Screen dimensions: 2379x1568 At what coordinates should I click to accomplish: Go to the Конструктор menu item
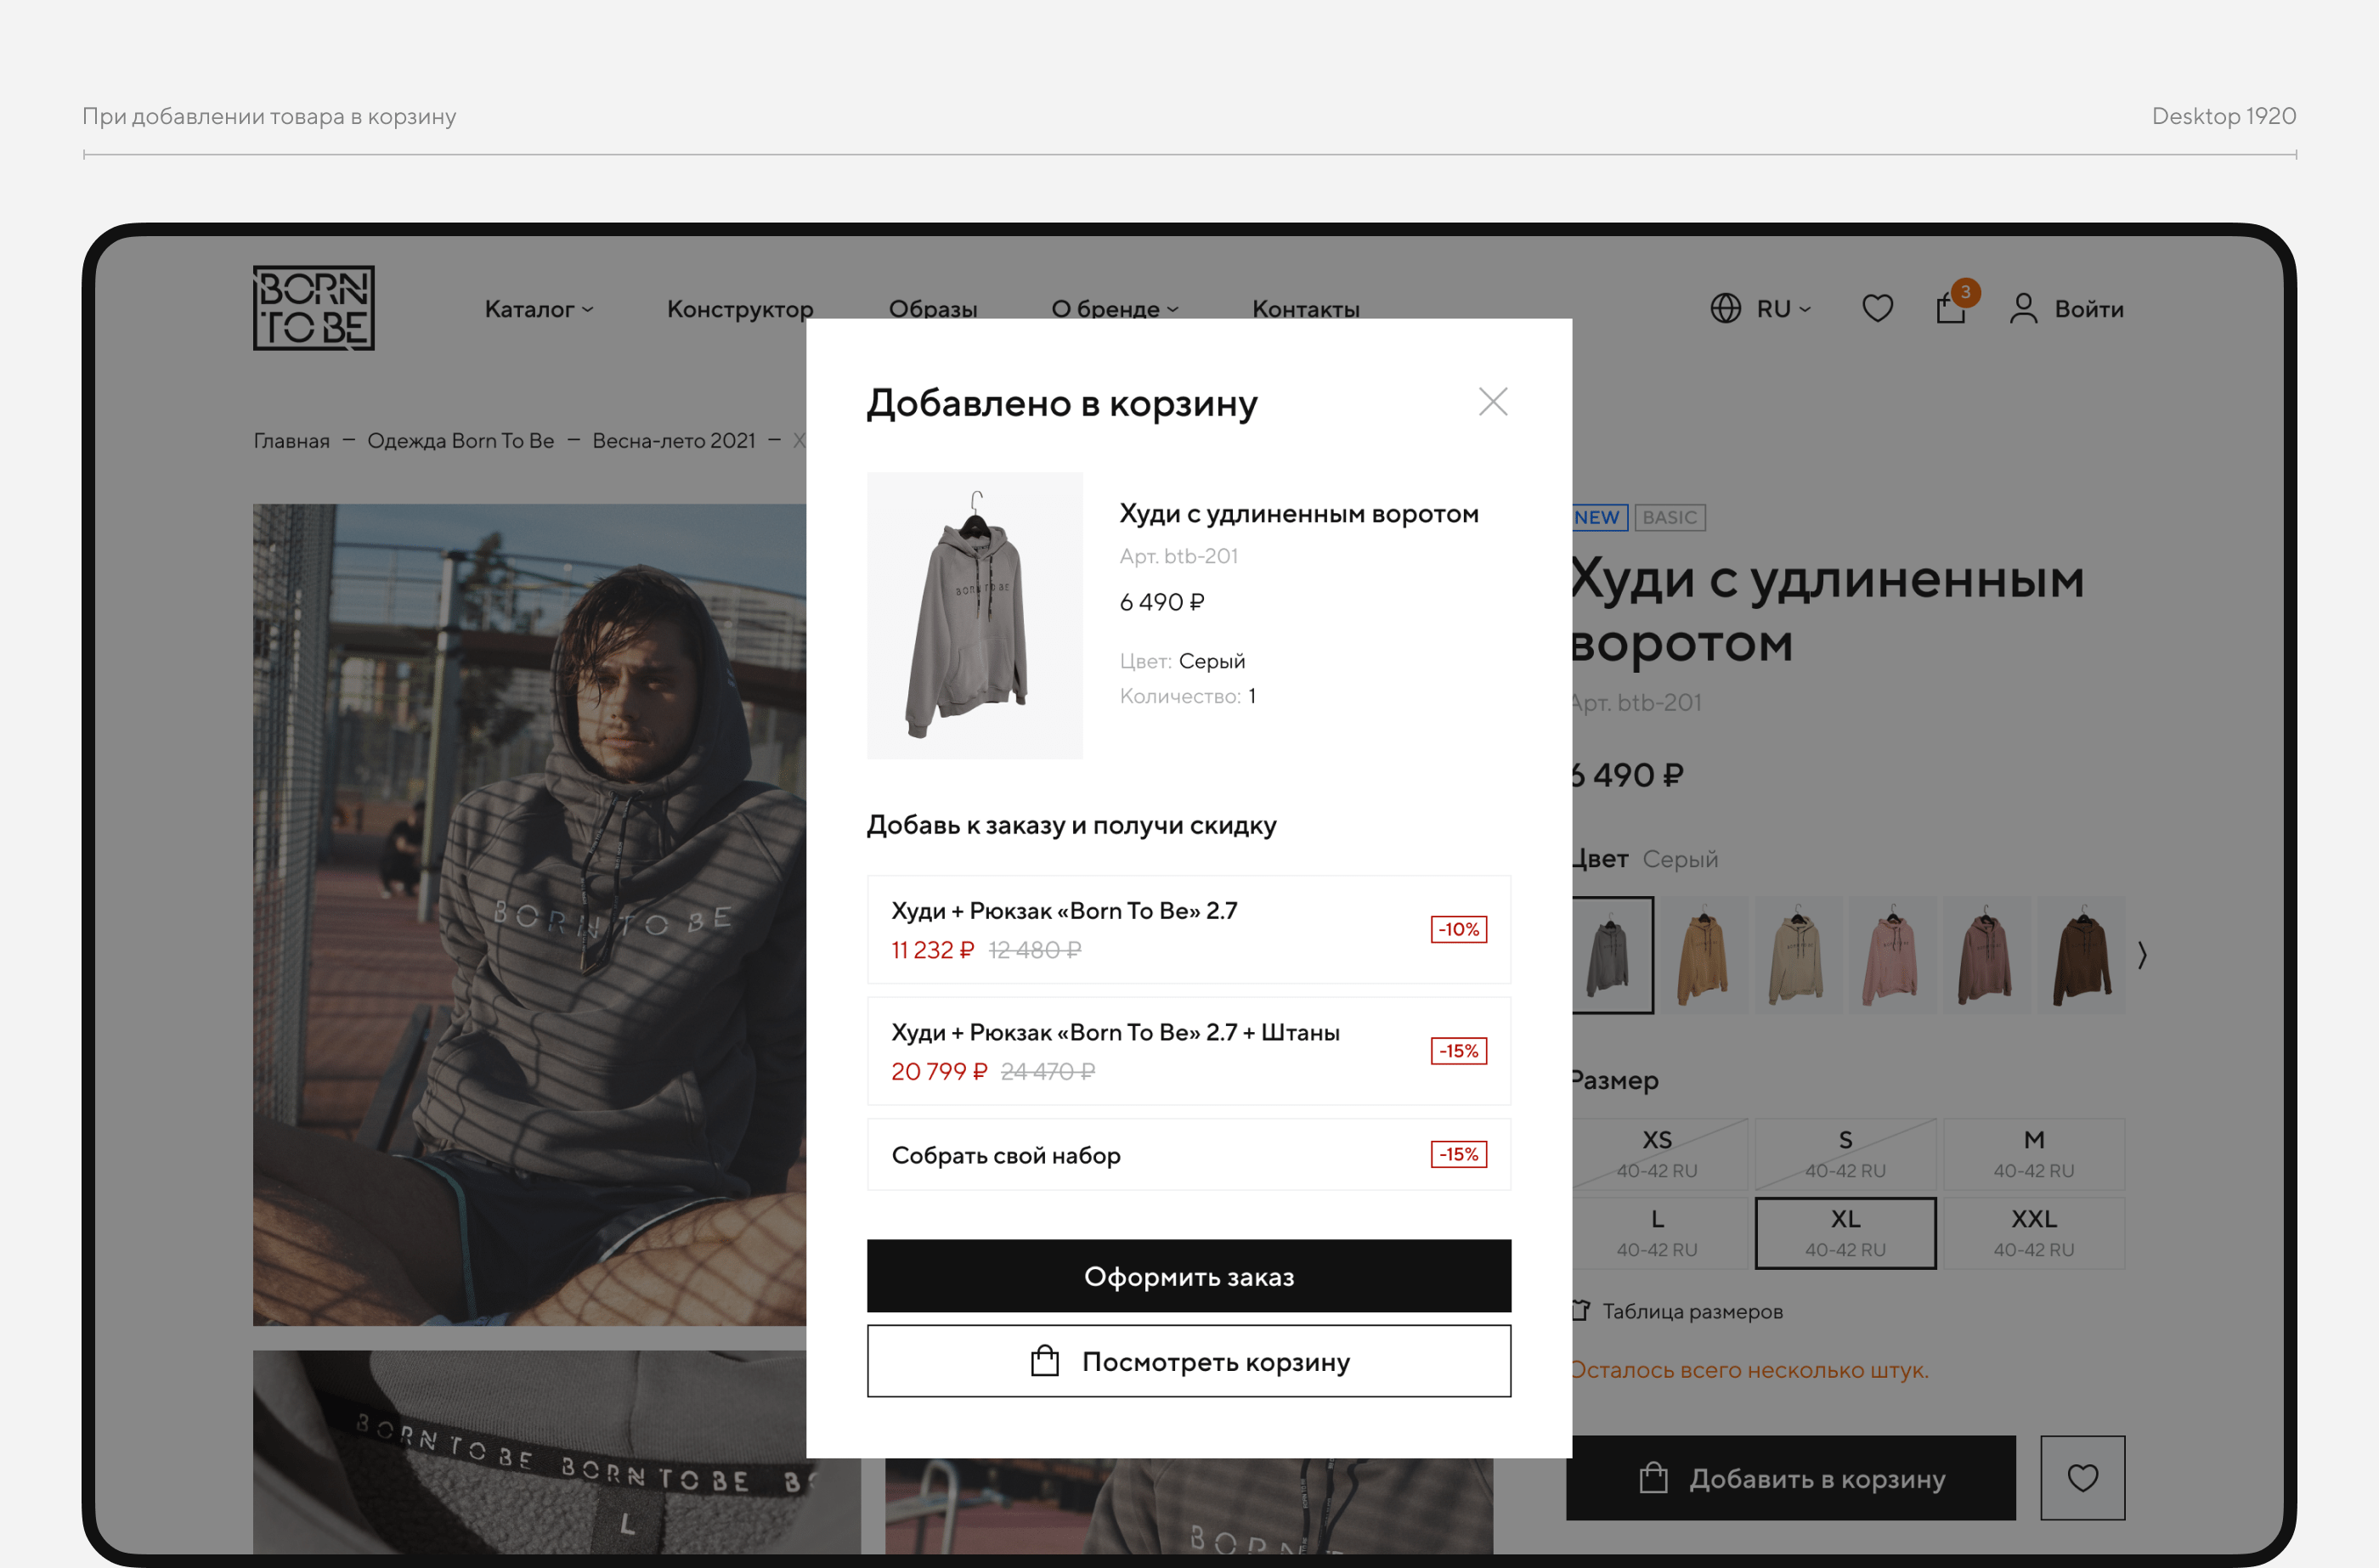point(740,309)
